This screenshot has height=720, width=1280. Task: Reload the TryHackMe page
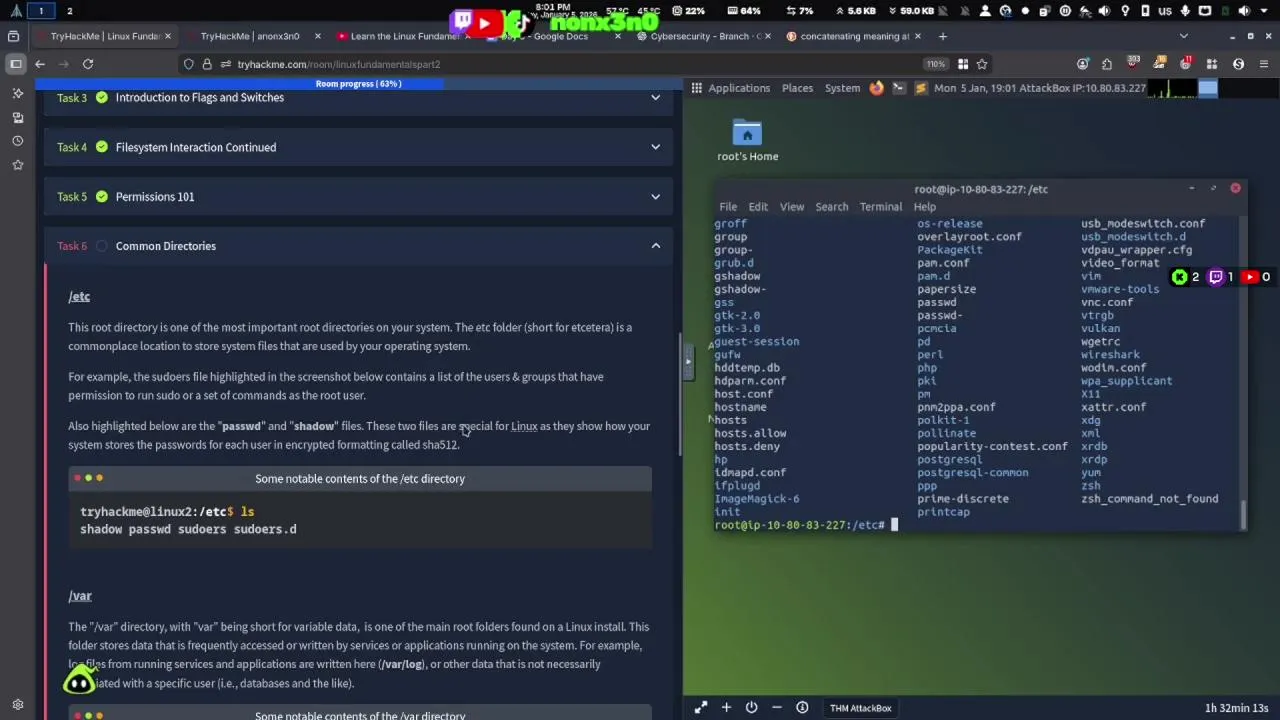point(88,64)
